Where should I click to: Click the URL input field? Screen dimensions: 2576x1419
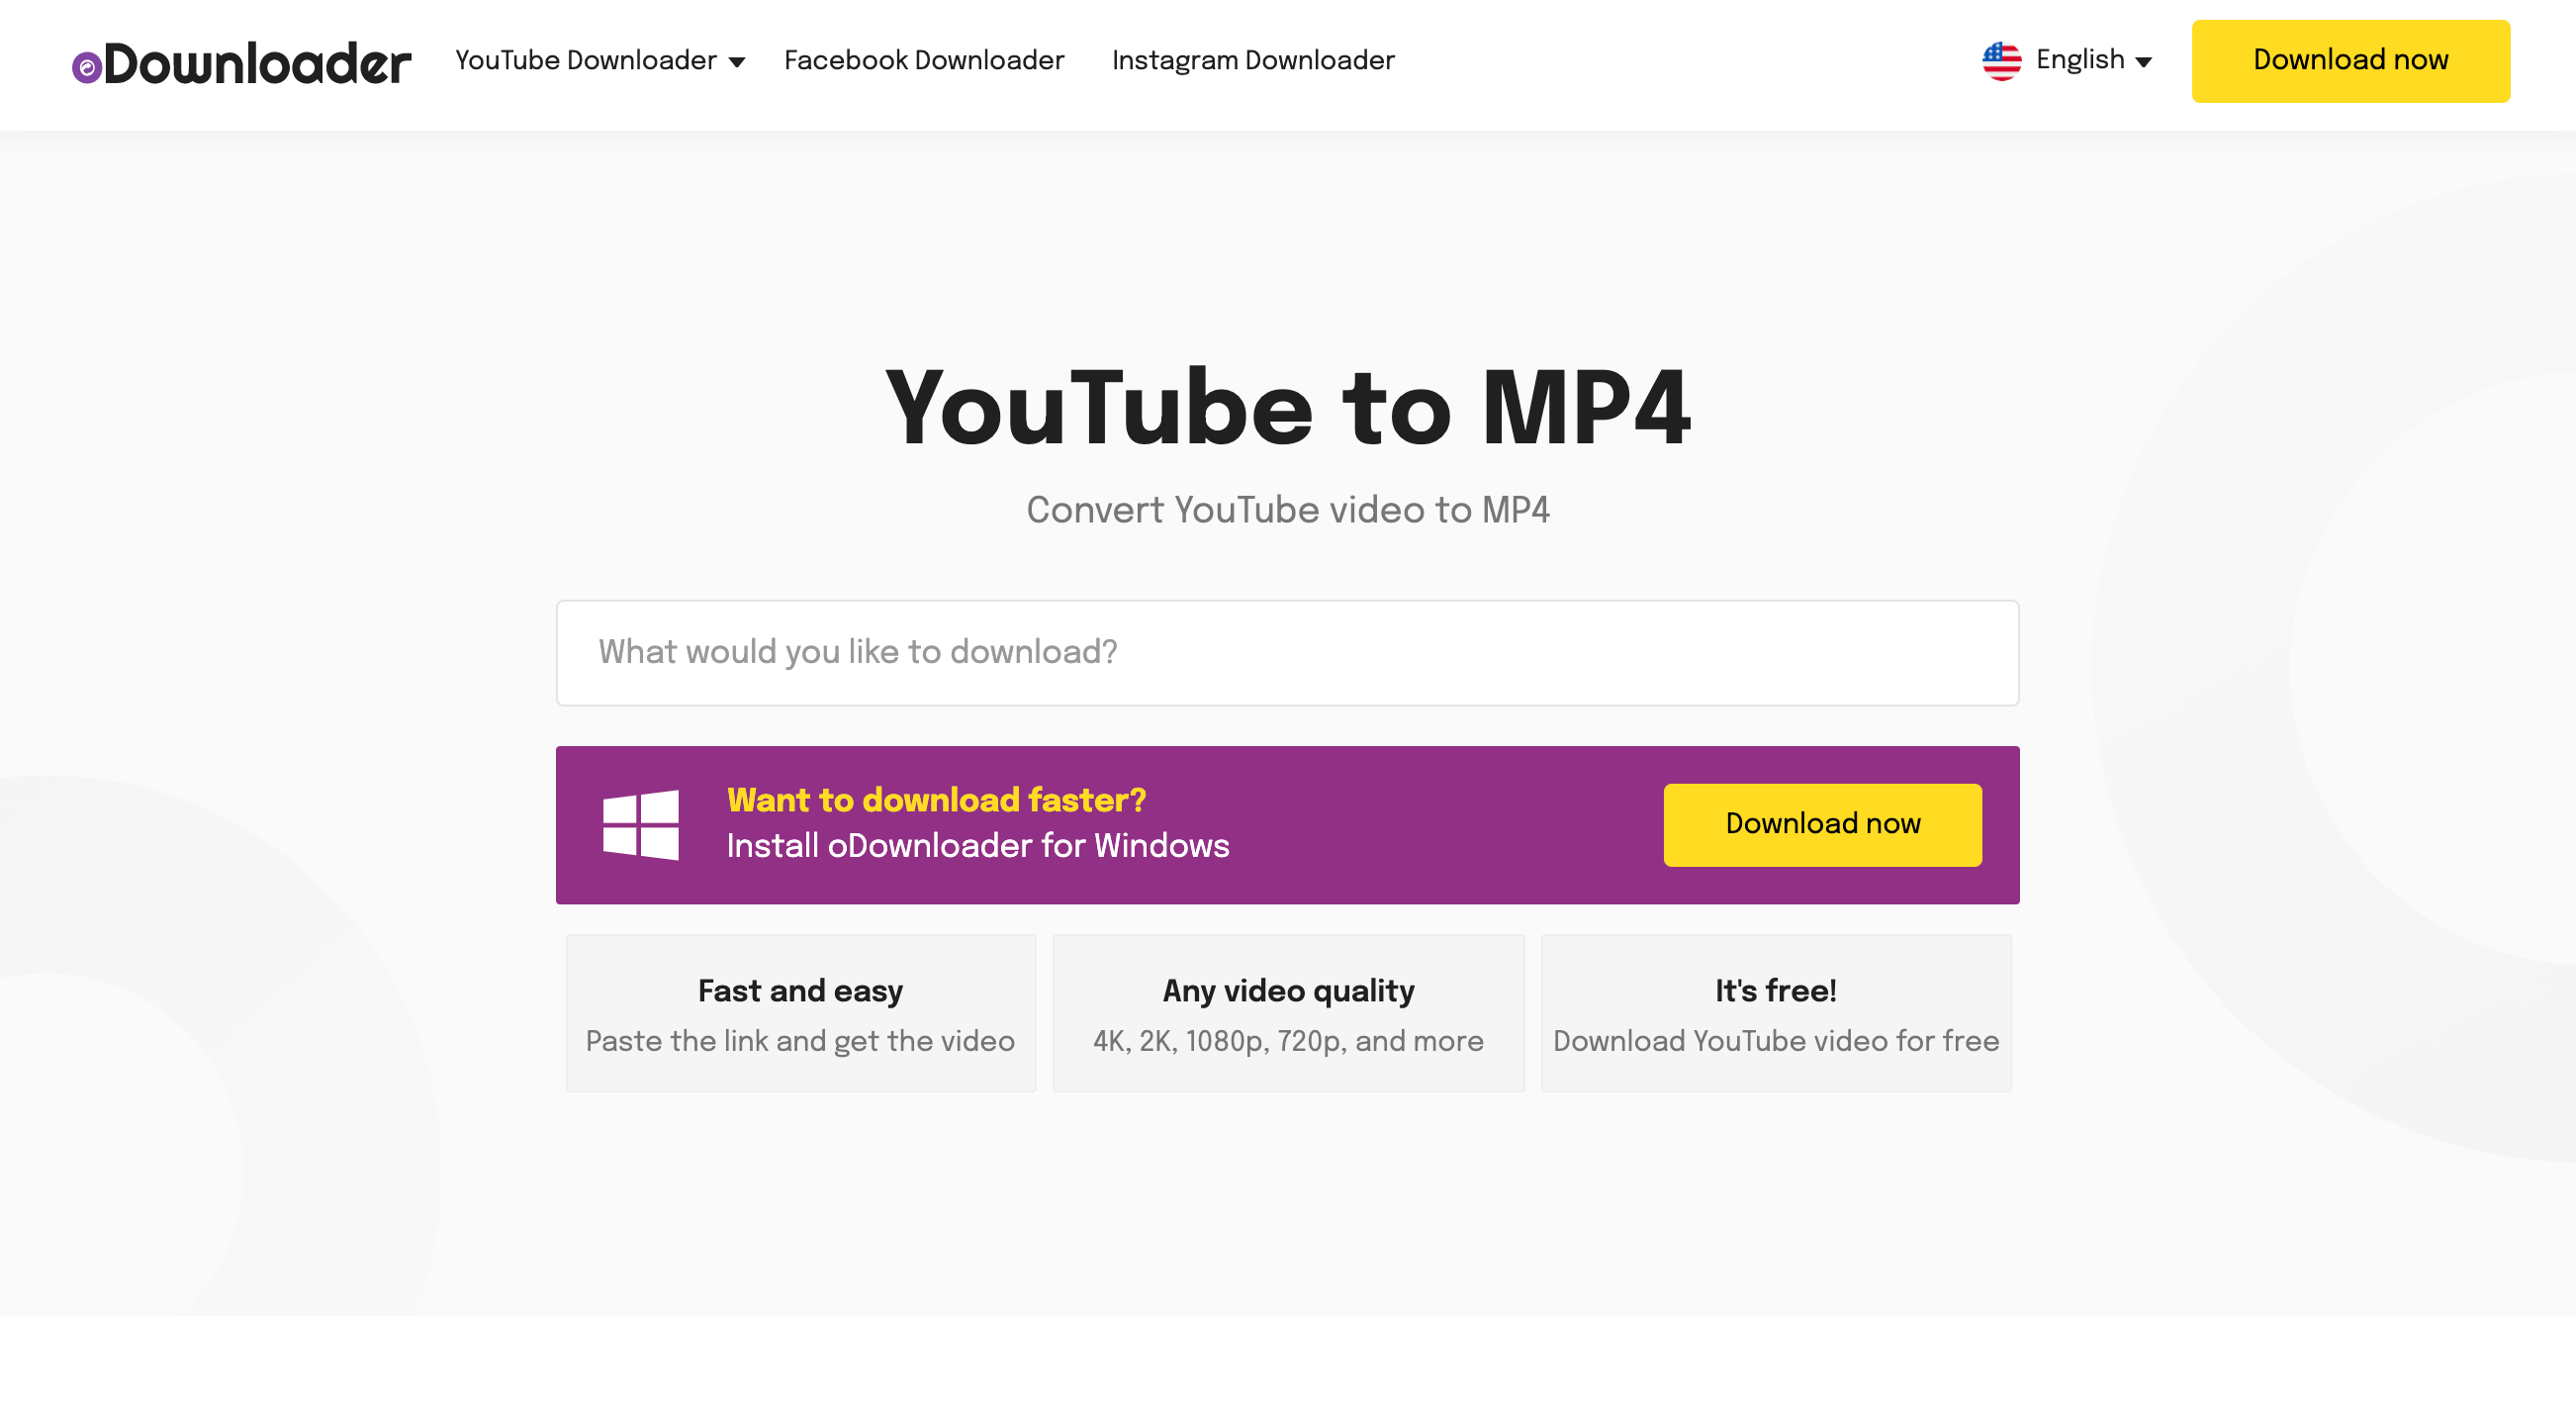pyautogui.click(x=1289, y=653)
